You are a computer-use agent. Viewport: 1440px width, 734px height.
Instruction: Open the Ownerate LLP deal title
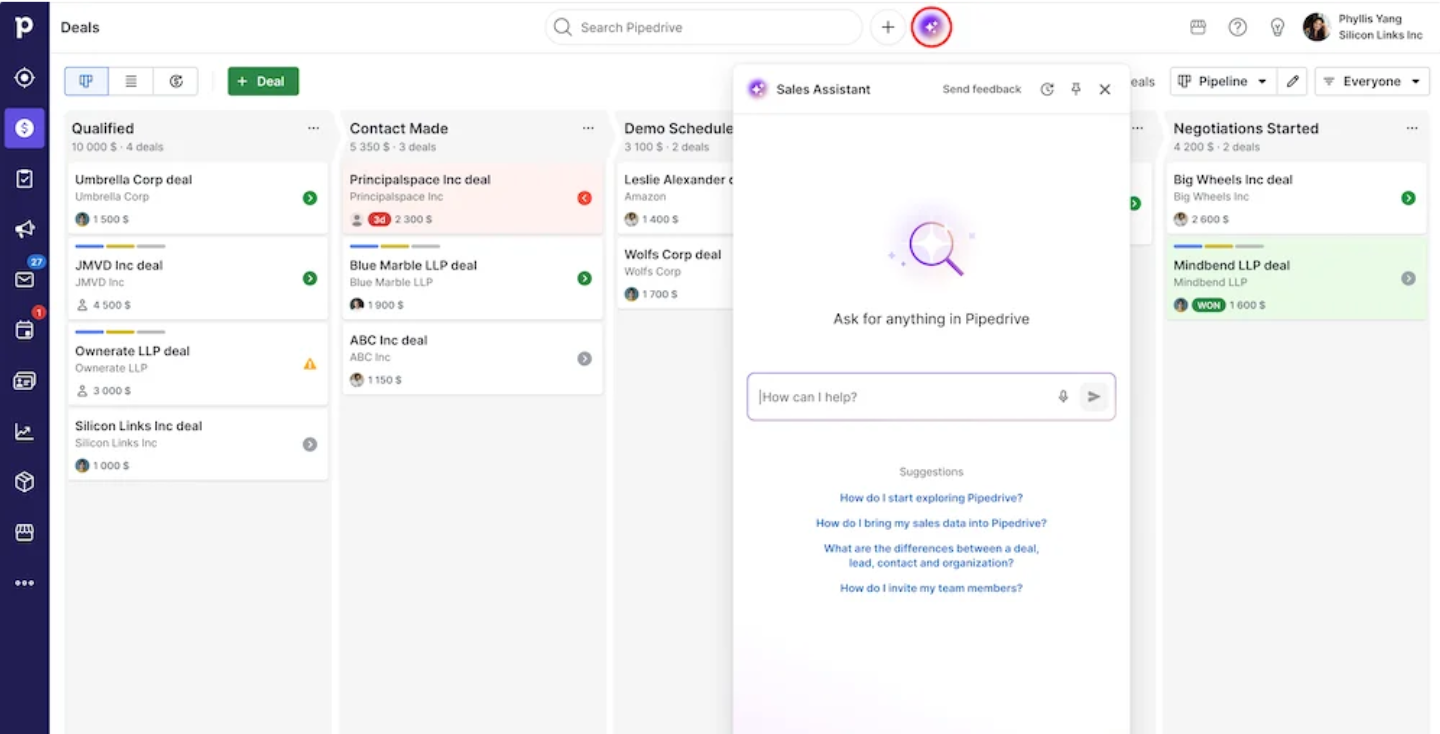tap(132, 351)
